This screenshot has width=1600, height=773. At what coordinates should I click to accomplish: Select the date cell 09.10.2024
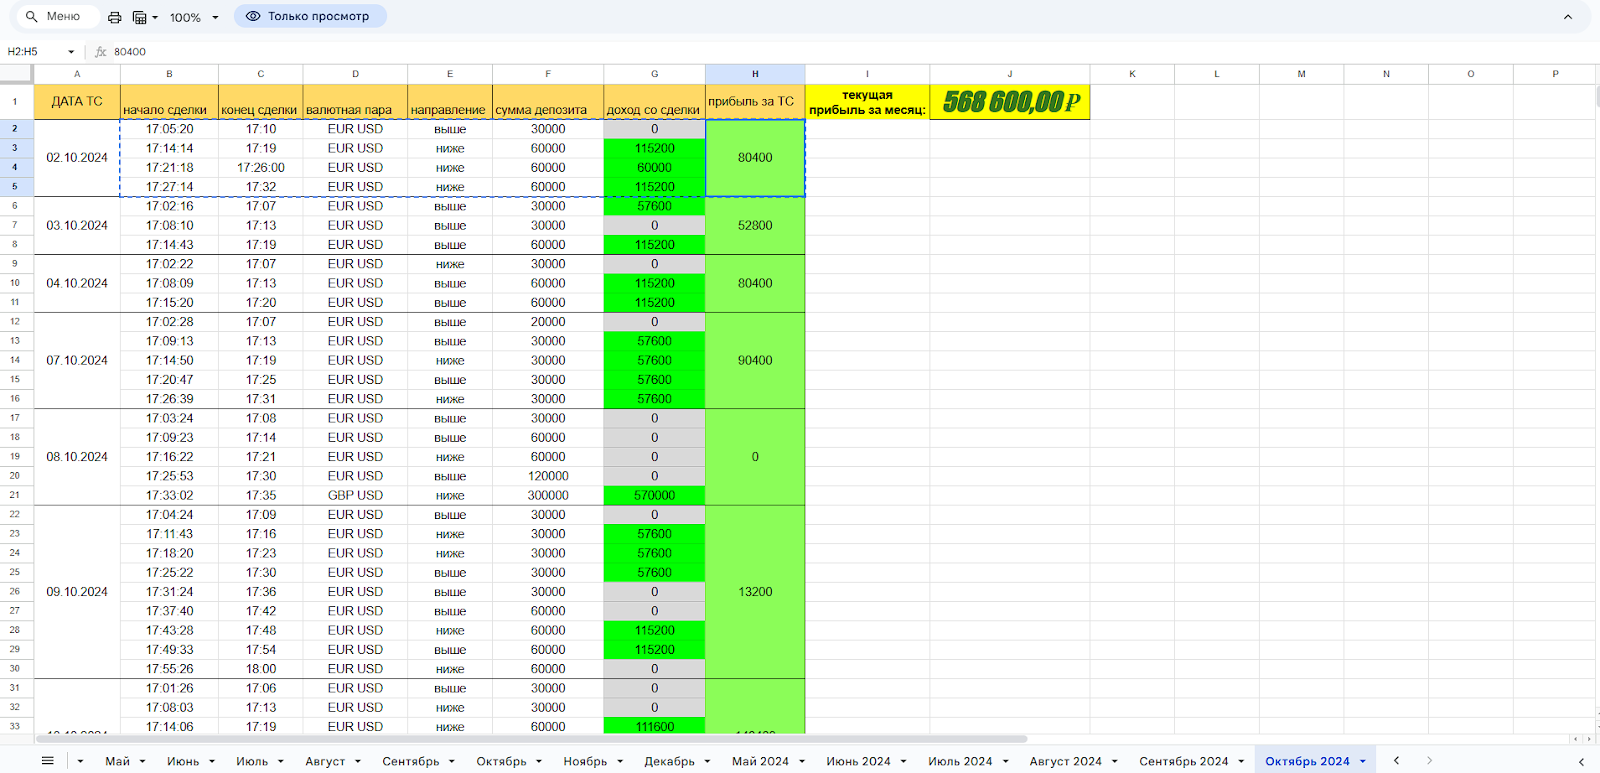(77, 592)
